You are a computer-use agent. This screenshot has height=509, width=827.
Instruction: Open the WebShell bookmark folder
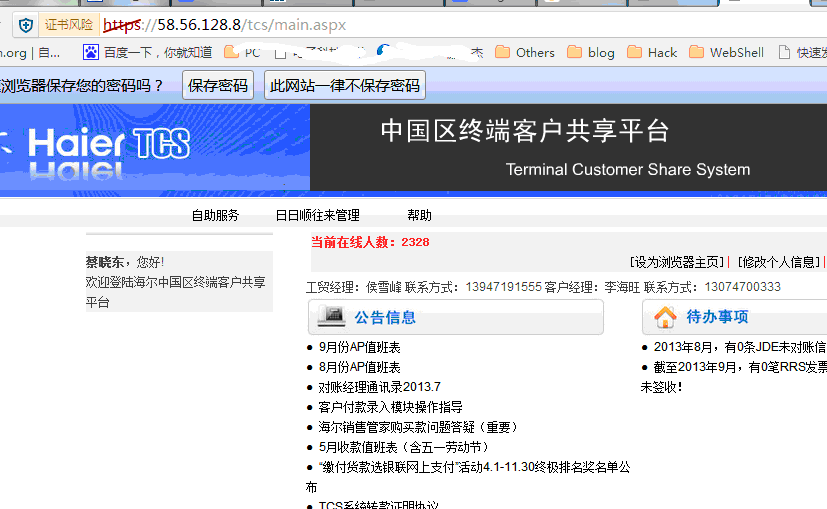pos(726,52)
